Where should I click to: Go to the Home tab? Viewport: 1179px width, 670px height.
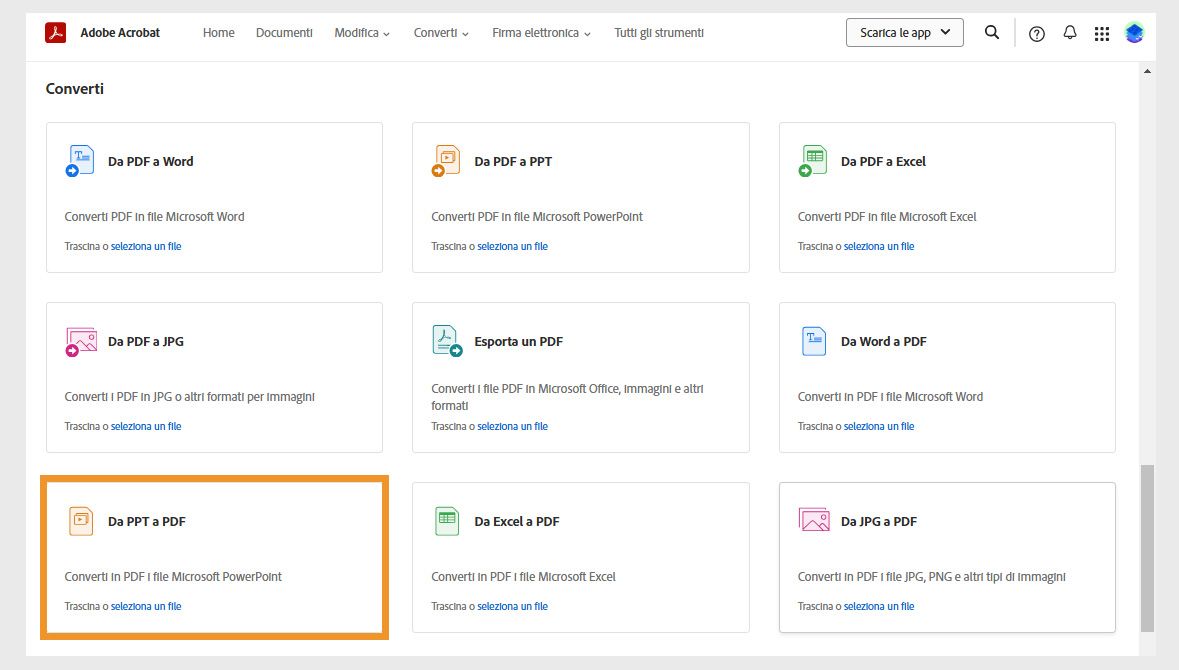tap(219, 33)
